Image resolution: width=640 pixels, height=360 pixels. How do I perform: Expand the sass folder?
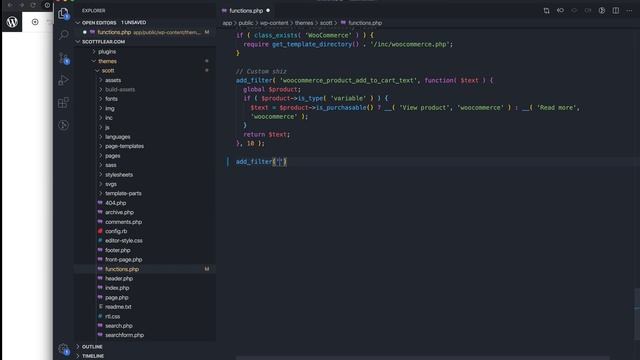click(x=111, y=165)
